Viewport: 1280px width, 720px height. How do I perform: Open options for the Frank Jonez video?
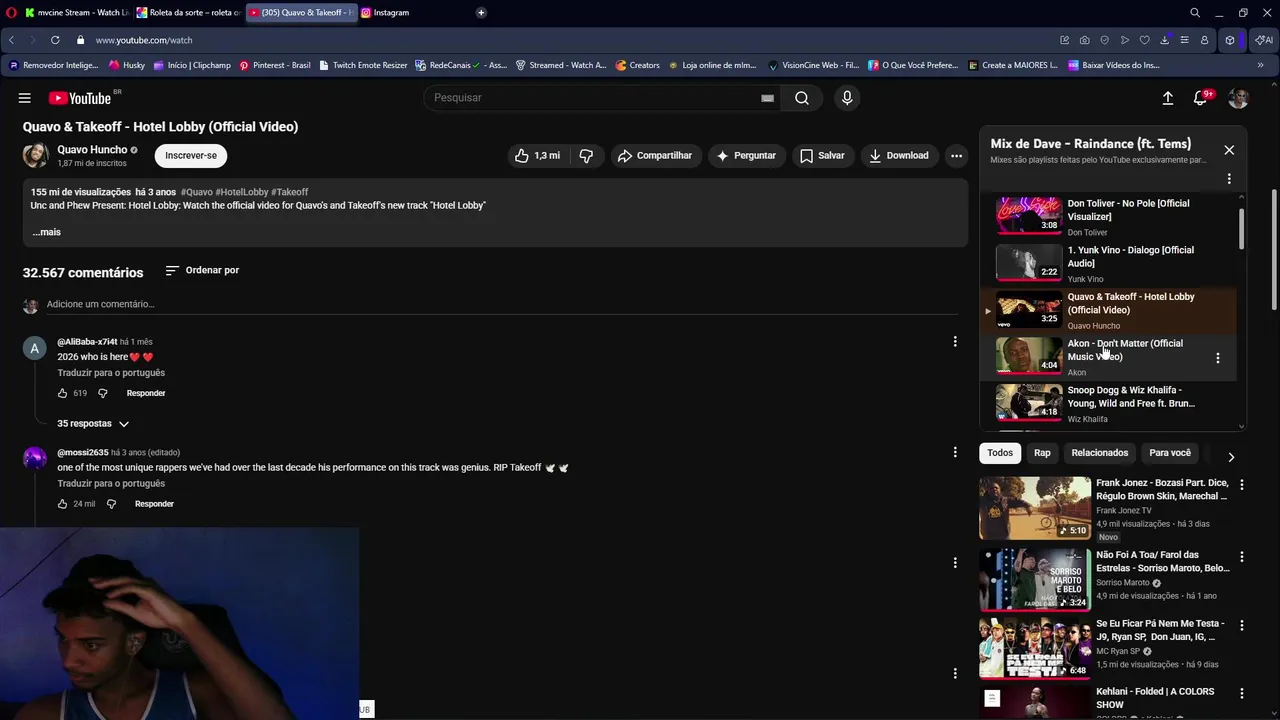coord(1242,485)
